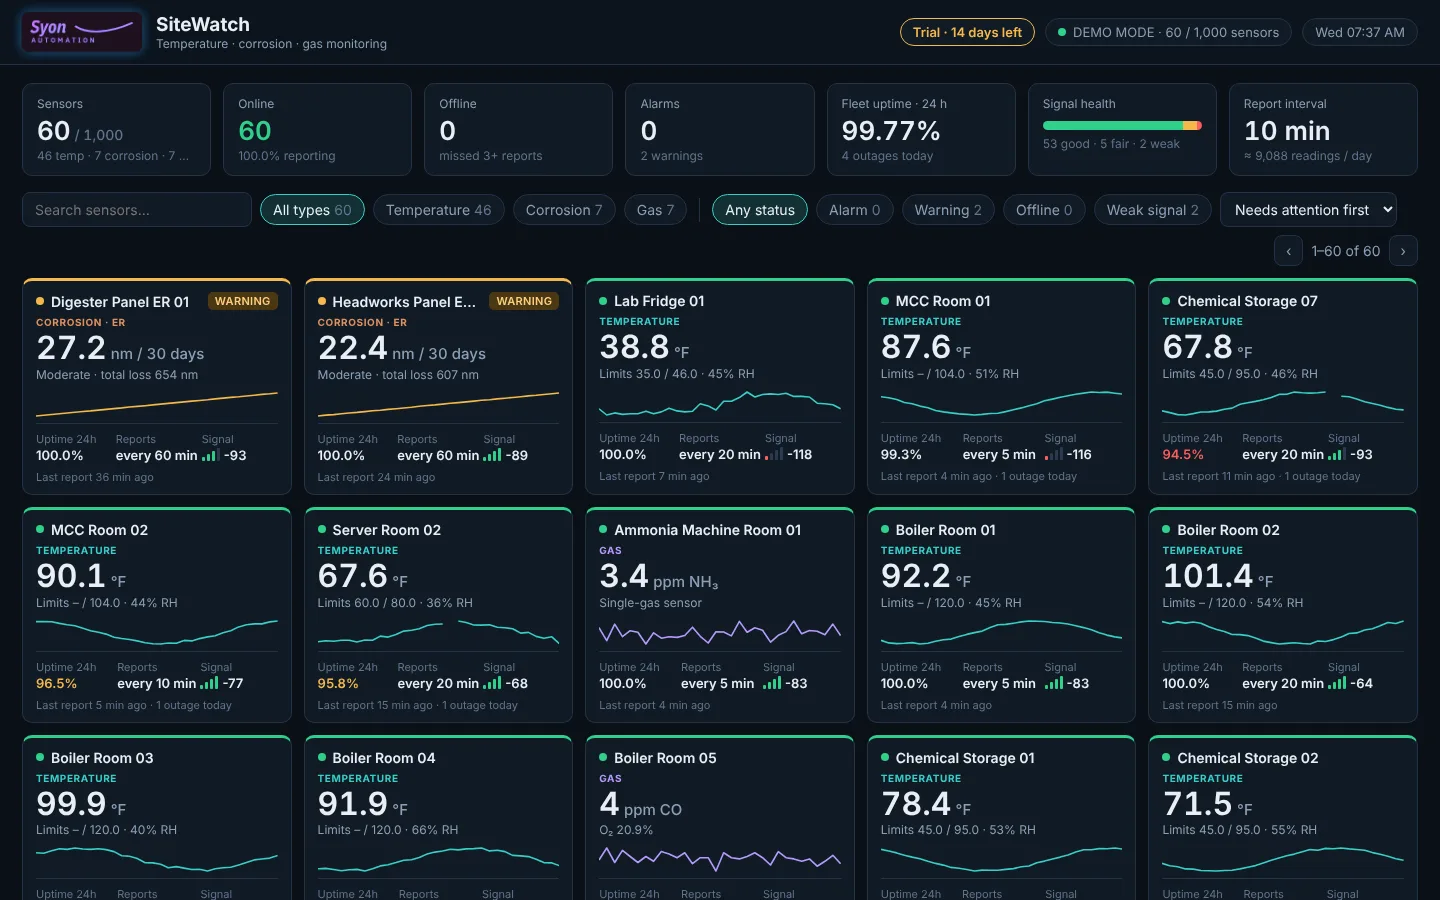The width and height of the screenshot is (1440, 900).
Task: Click the Offline summary tile
Action: point(519,130)
